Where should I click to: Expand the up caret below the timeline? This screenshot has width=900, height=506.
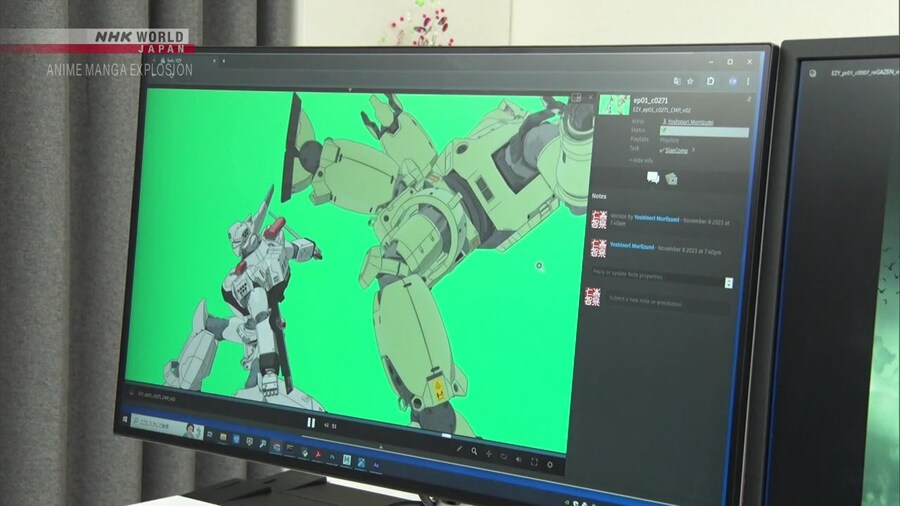(381, 446)
